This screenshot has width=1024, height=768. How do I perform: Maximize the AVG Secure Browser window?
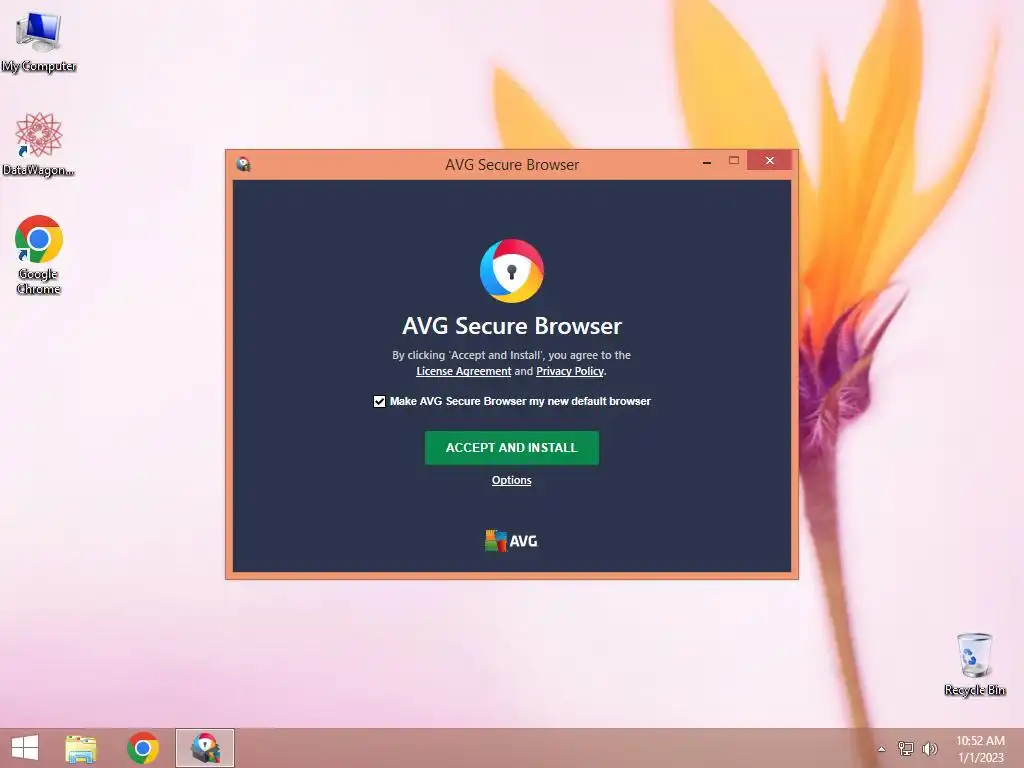click(x=734, y=161)
